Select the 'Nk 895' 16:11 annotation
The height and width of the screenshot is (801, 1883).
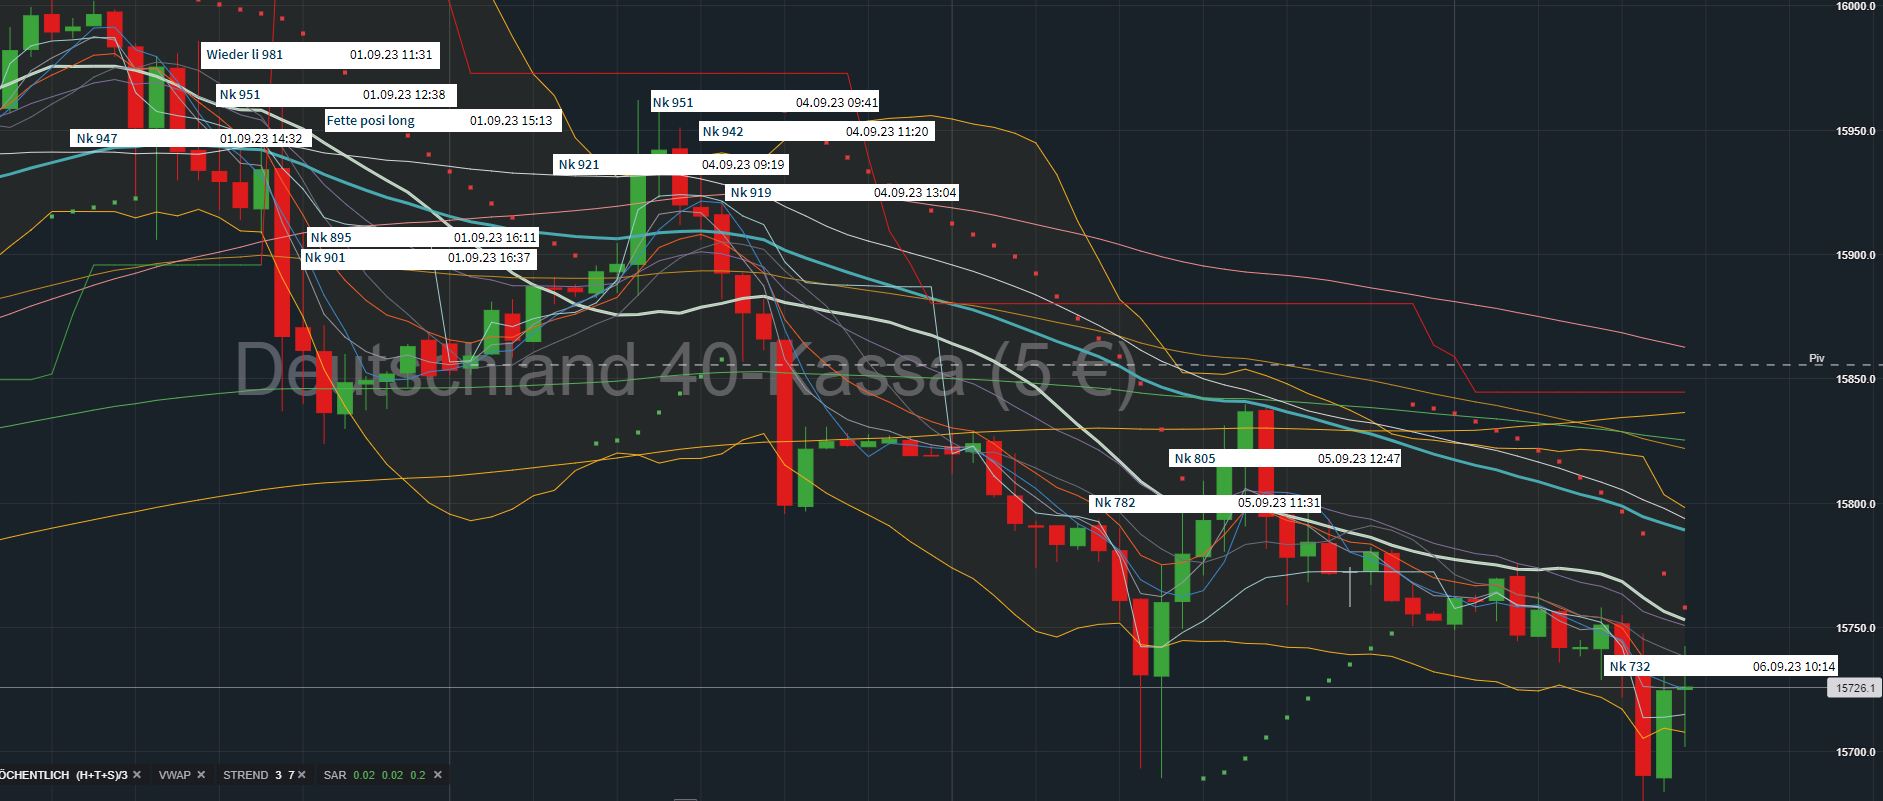[x=423, y=238]
